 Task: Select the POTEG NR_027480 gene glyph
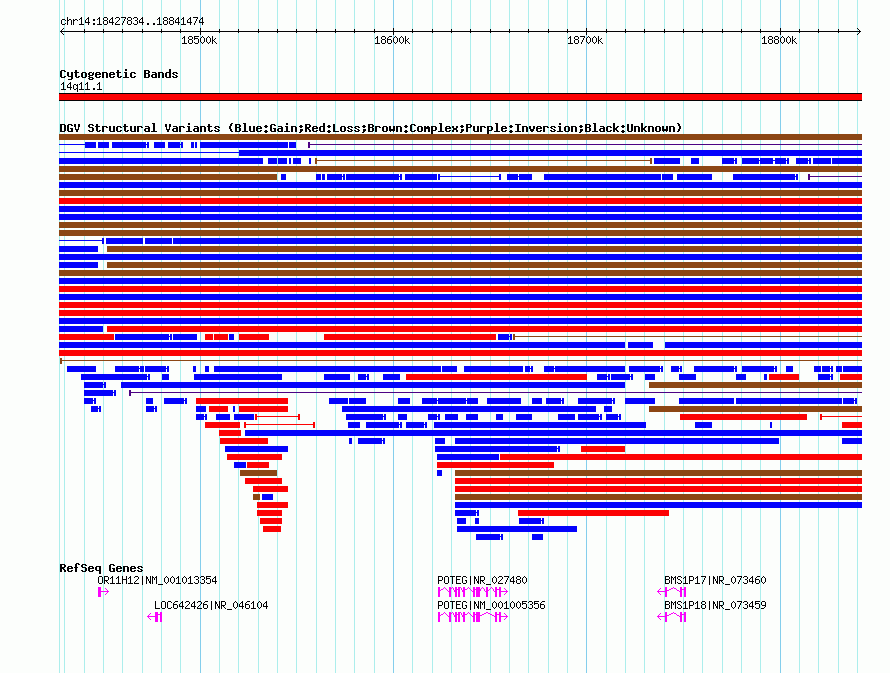click(472, 592)
